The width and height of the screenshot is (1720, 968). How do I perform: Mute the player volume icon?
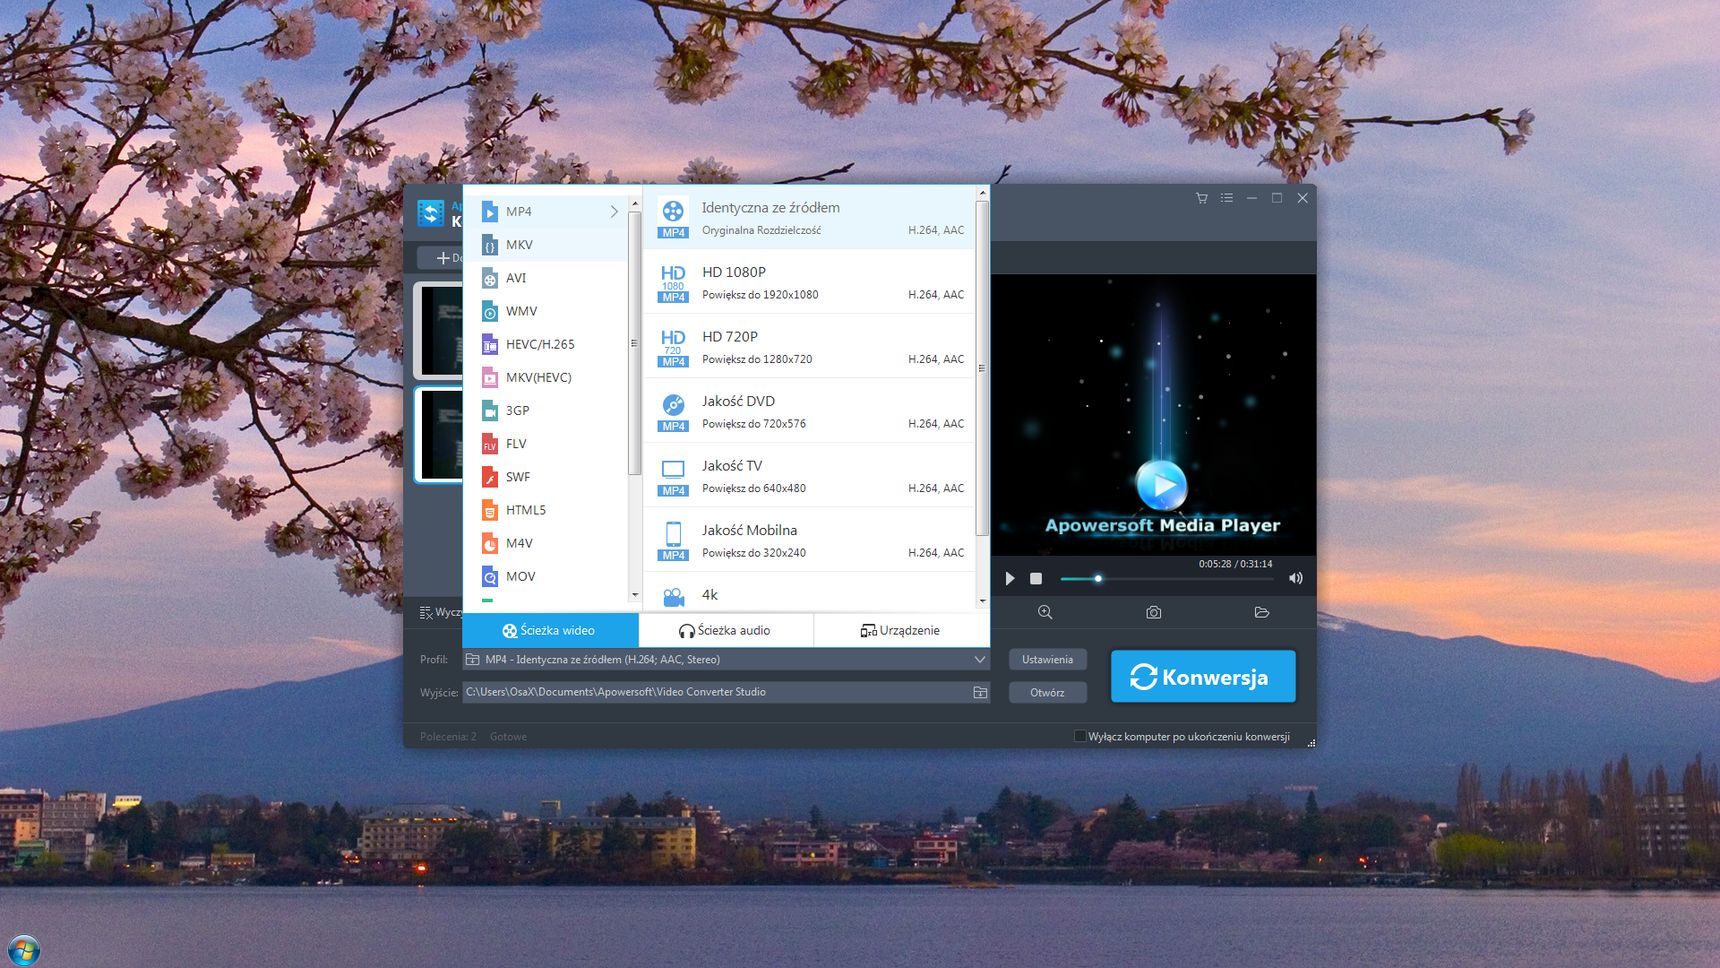(1296, 579)
